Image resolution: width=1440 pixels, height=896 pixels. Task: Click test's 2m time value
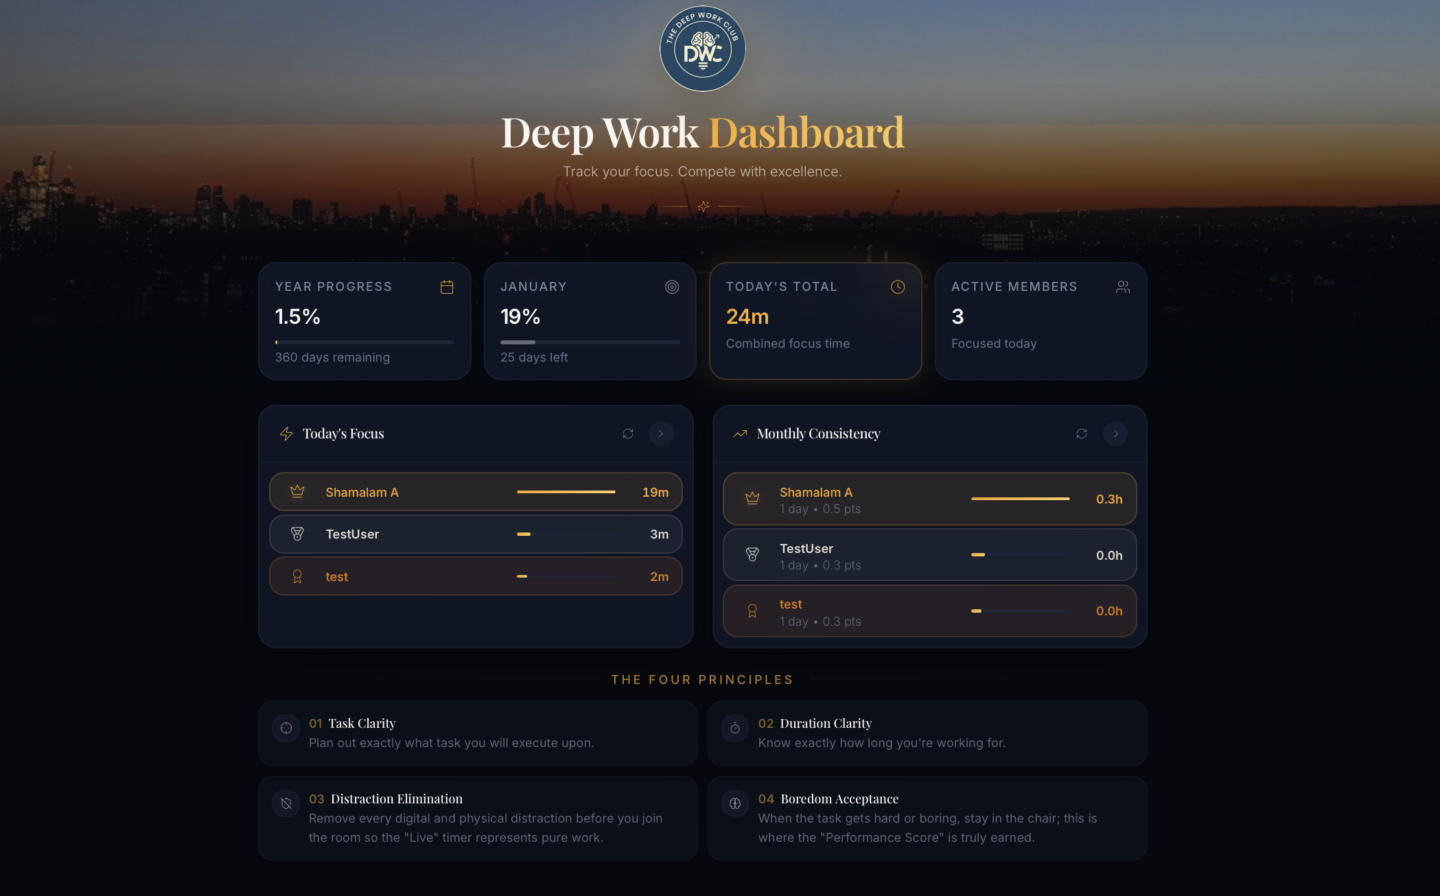coord(659,577)
